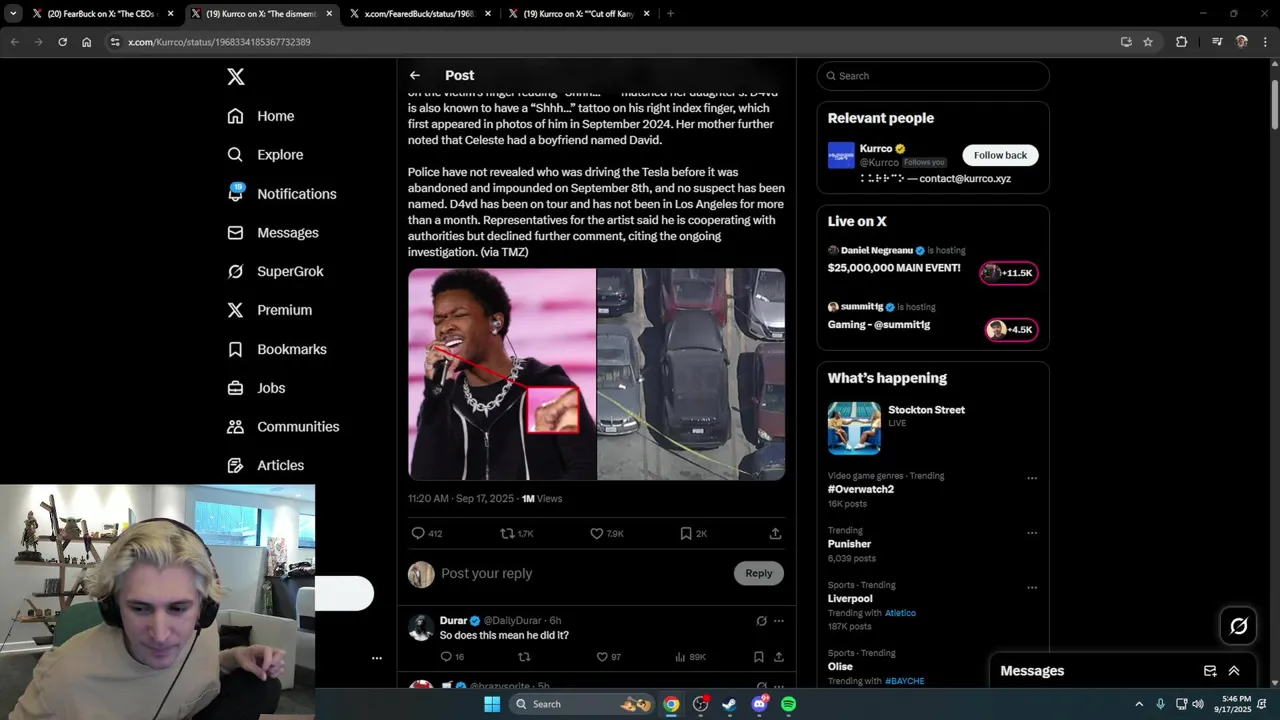
Task: Click the reply count icon on post
Action: pyautogui.click(x=418, y=533)
